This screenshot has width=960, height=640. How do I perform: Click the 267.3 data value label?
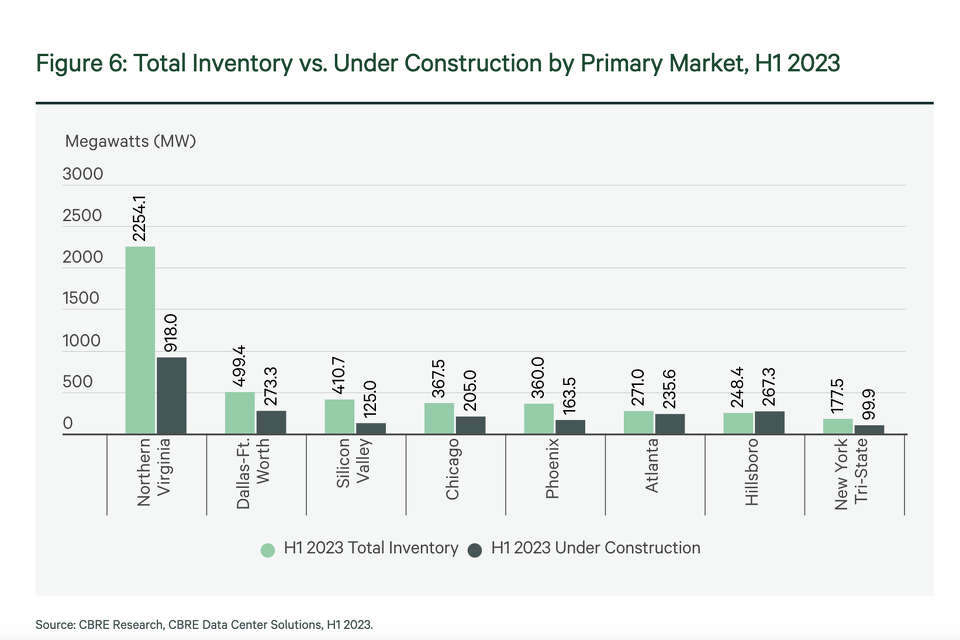(x=768, y=386)
